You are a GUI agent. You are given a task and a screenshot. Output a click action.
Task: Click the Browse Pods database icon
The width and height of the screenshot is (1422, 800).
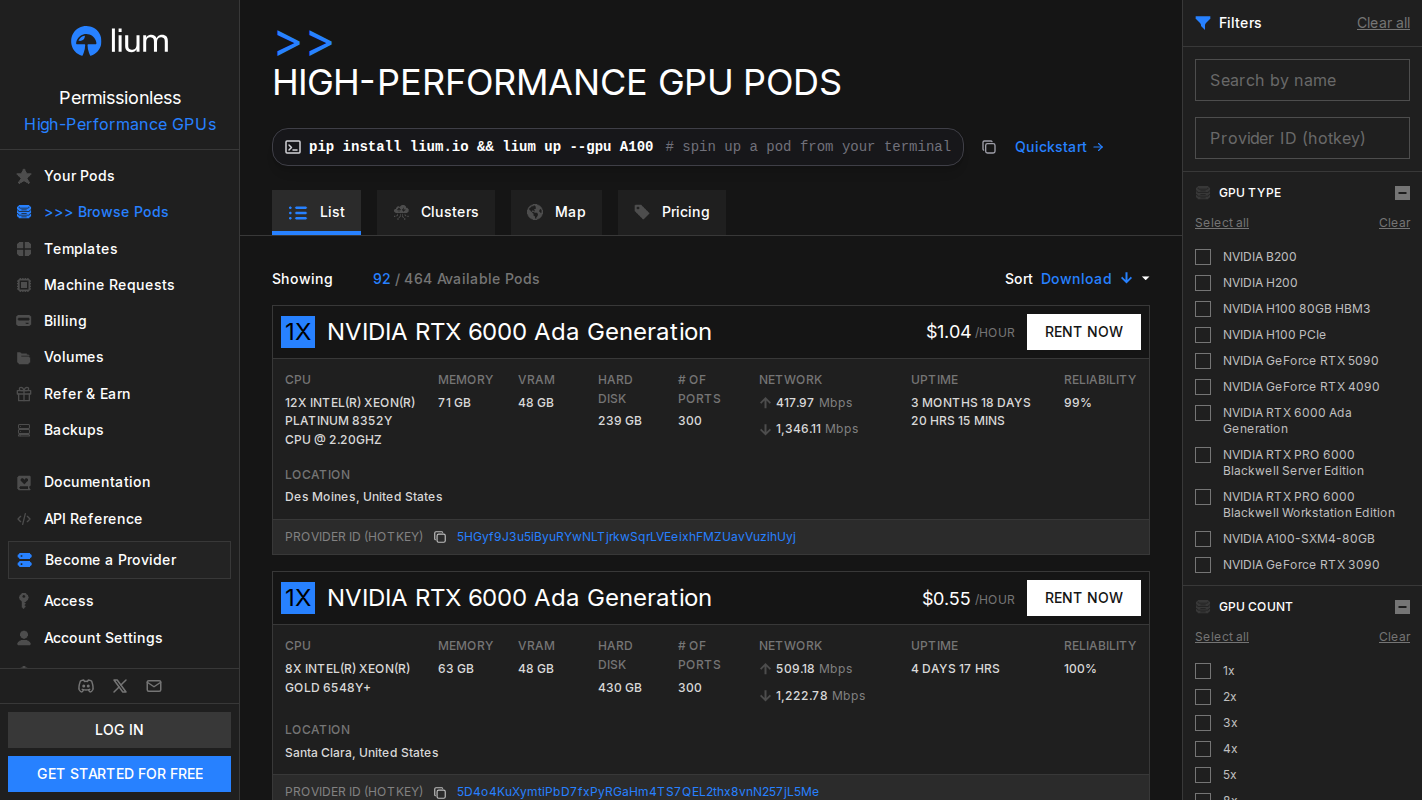click(x=24, y=212)
